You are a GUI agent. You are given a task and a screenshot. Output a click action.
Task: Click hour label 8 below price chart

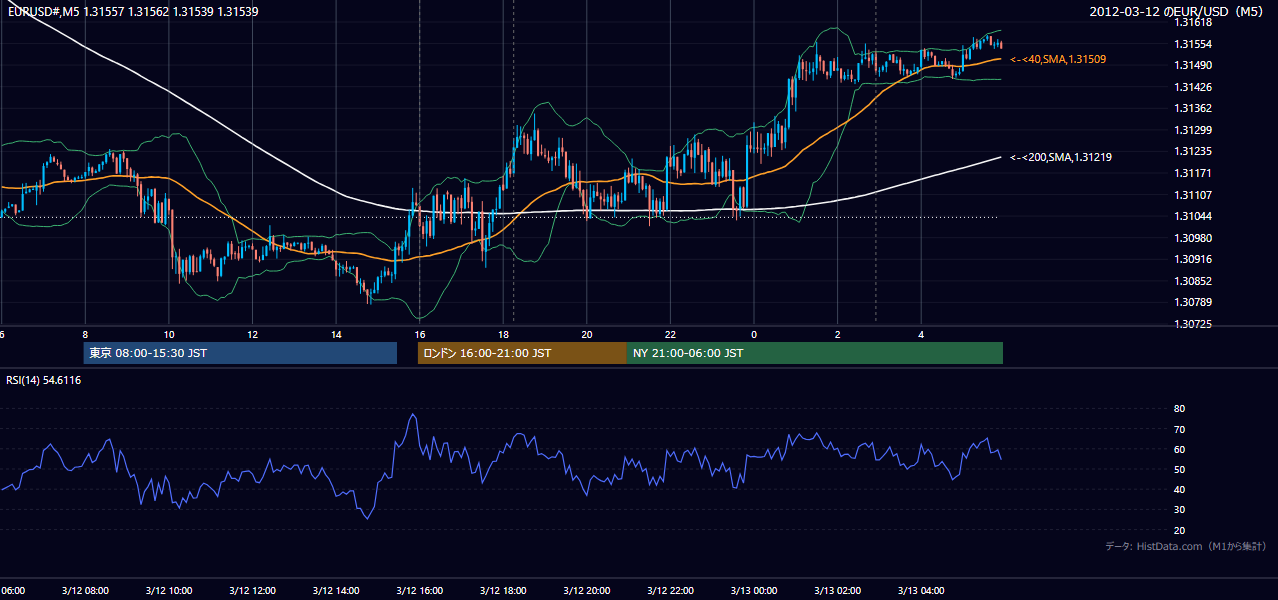point(85,334)
